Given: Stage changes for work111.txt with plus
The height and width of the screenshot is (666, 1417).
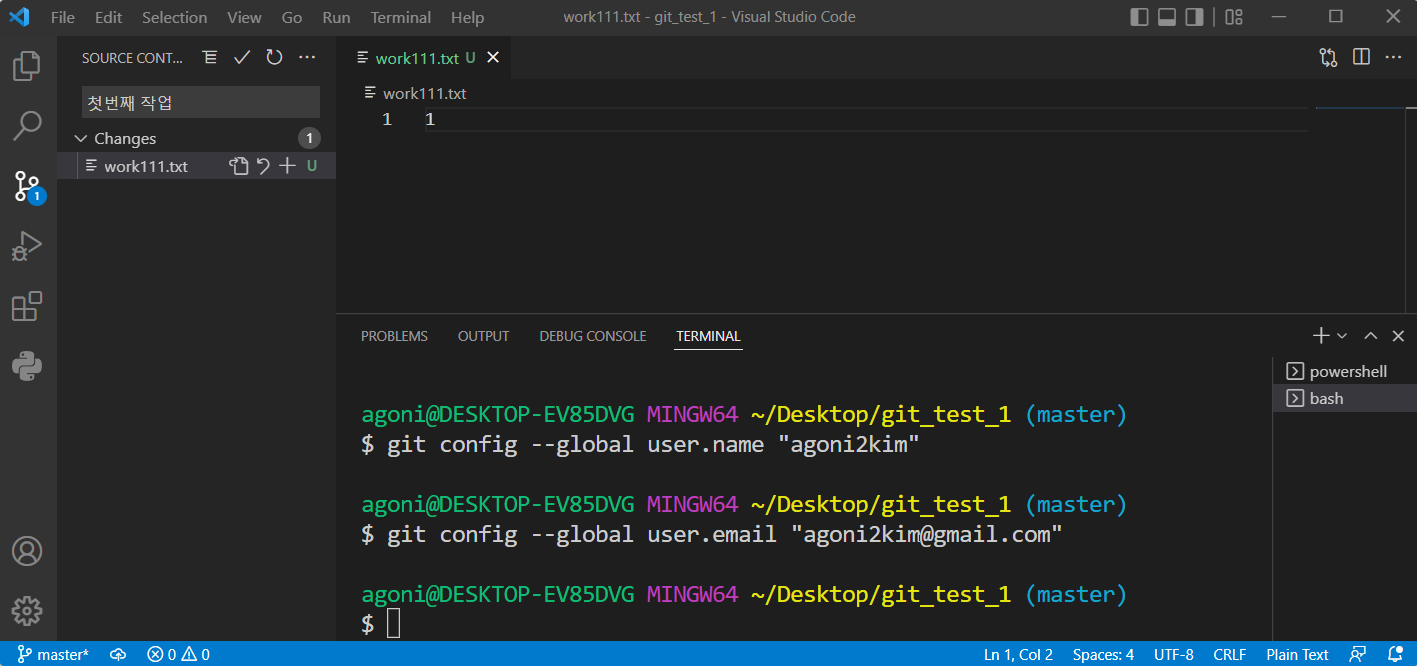Looking at the screenshot, I should tap(287, 166).
